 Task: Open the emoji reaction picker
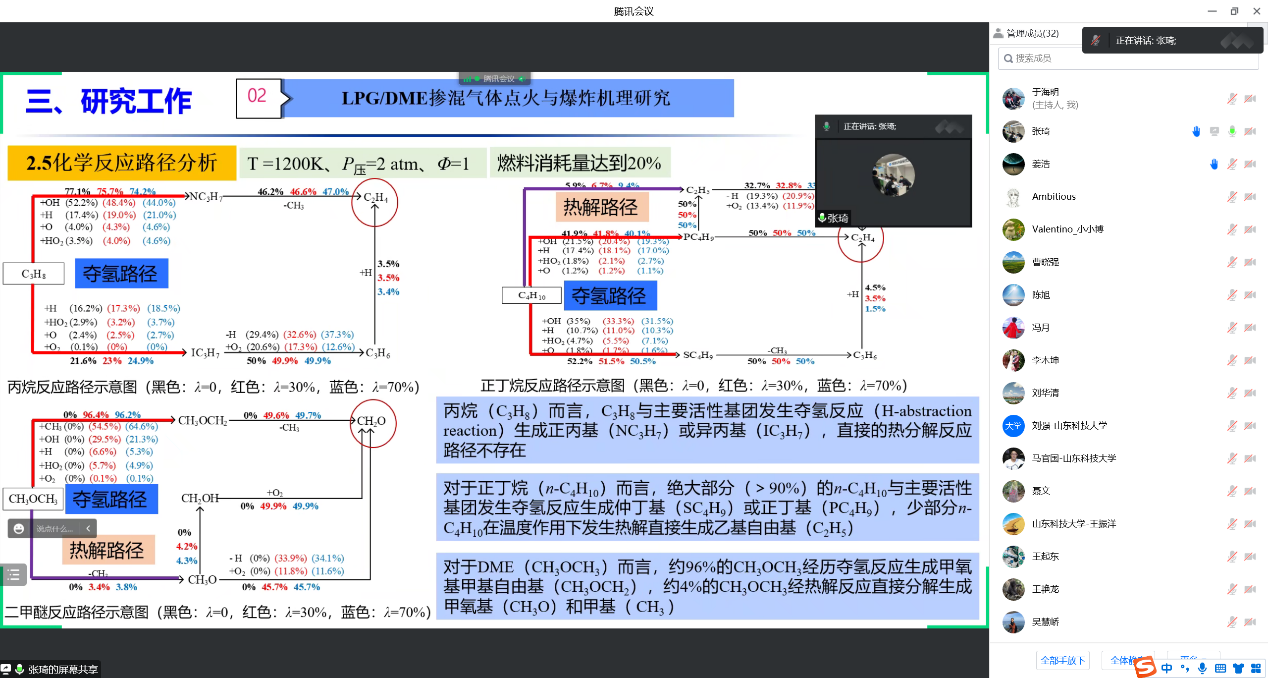[19, 529]
